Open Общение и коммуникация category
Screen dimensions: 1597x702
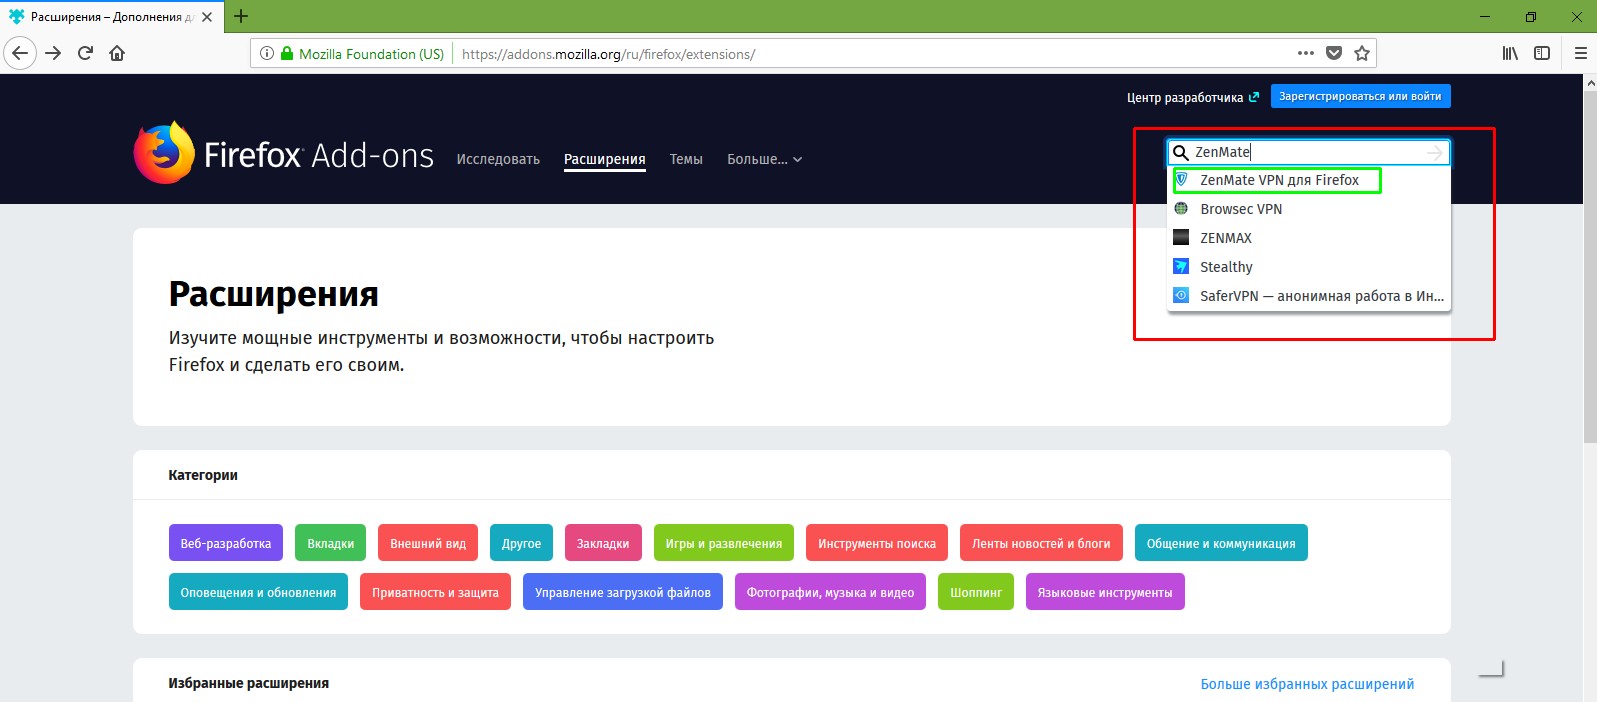click(1221, 543)
